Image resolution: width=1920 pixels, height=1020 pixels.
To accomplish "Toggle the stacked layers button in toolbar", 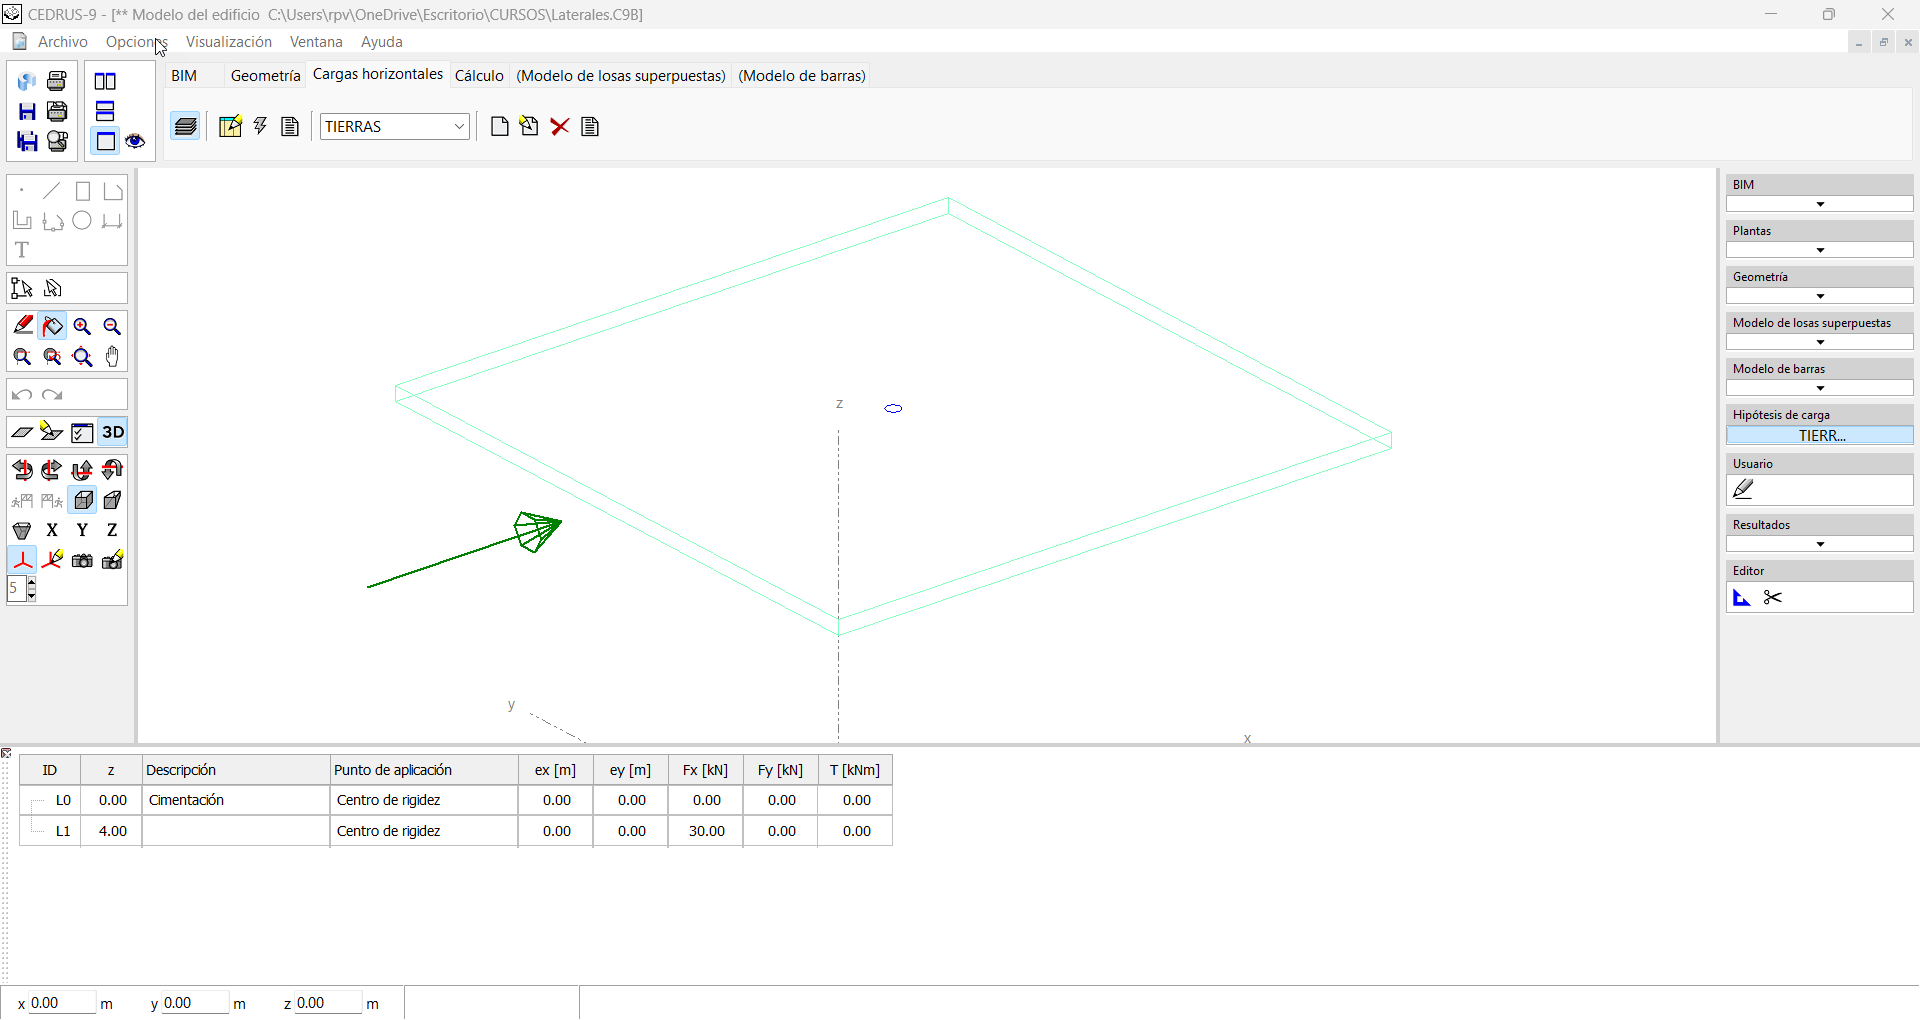I will (x=186, y=126).
